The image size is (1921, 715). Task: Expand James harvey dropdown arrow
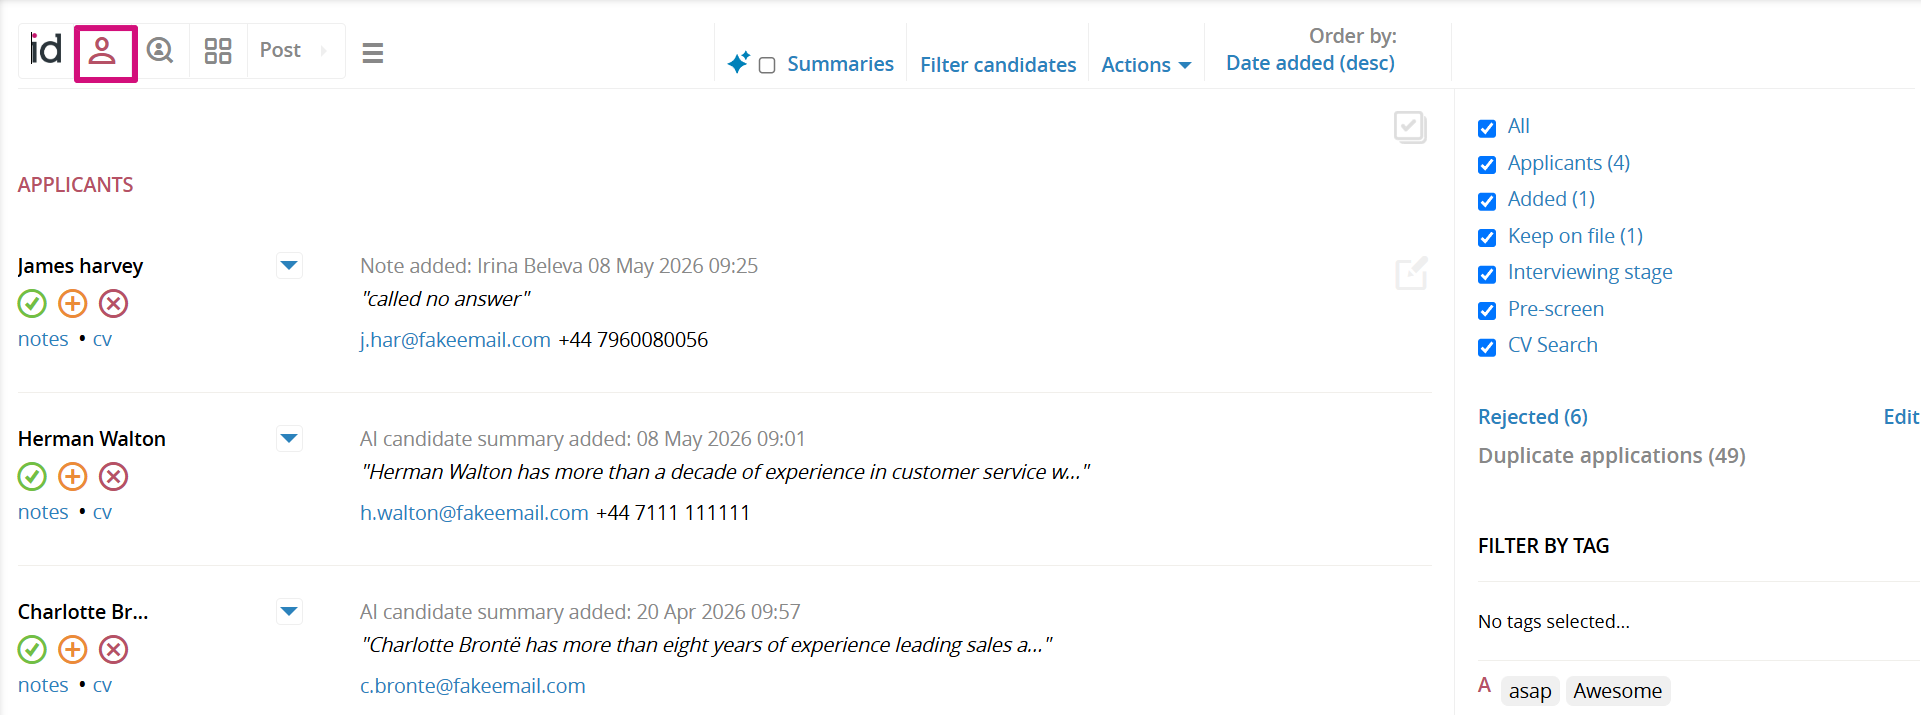coord(289,266)
